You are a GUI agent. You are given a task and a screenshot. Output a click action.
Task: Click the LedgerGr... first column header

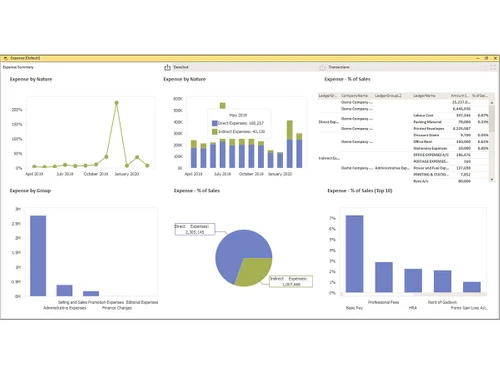click(x=328, y=96)
